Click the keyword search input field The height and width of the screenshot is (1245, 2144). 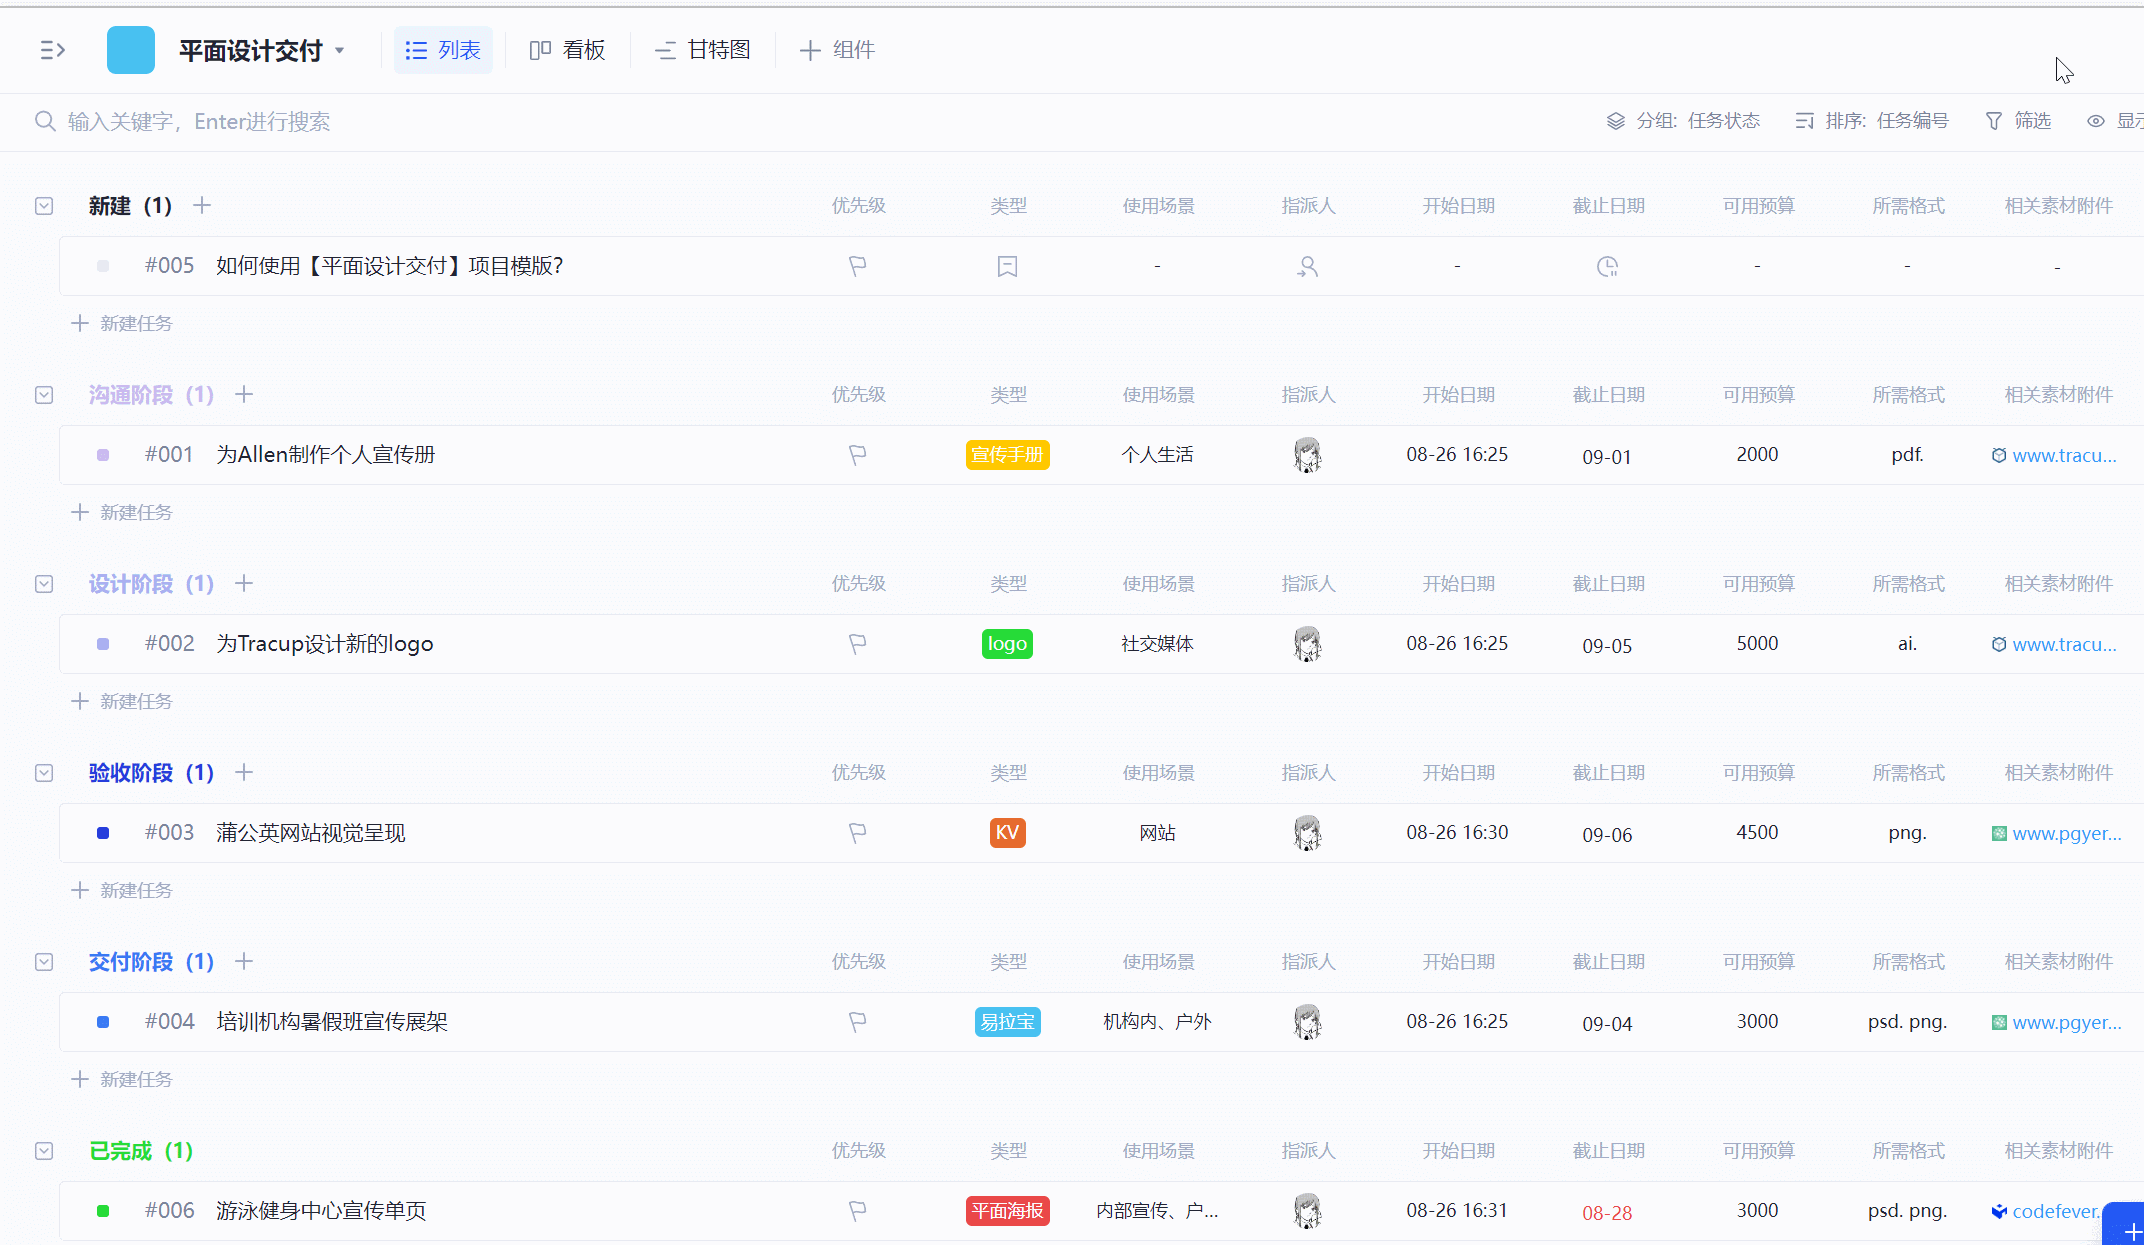199,122
